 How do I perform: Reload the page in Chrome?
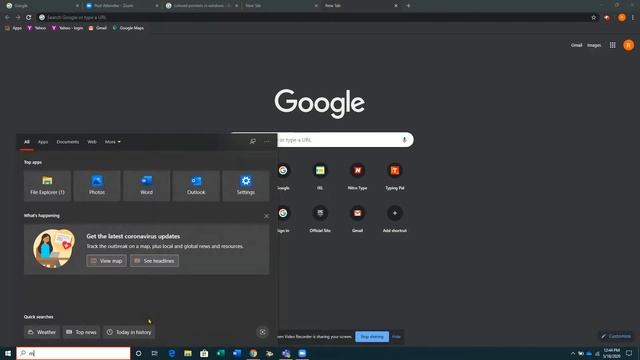(x=29, y=18)
